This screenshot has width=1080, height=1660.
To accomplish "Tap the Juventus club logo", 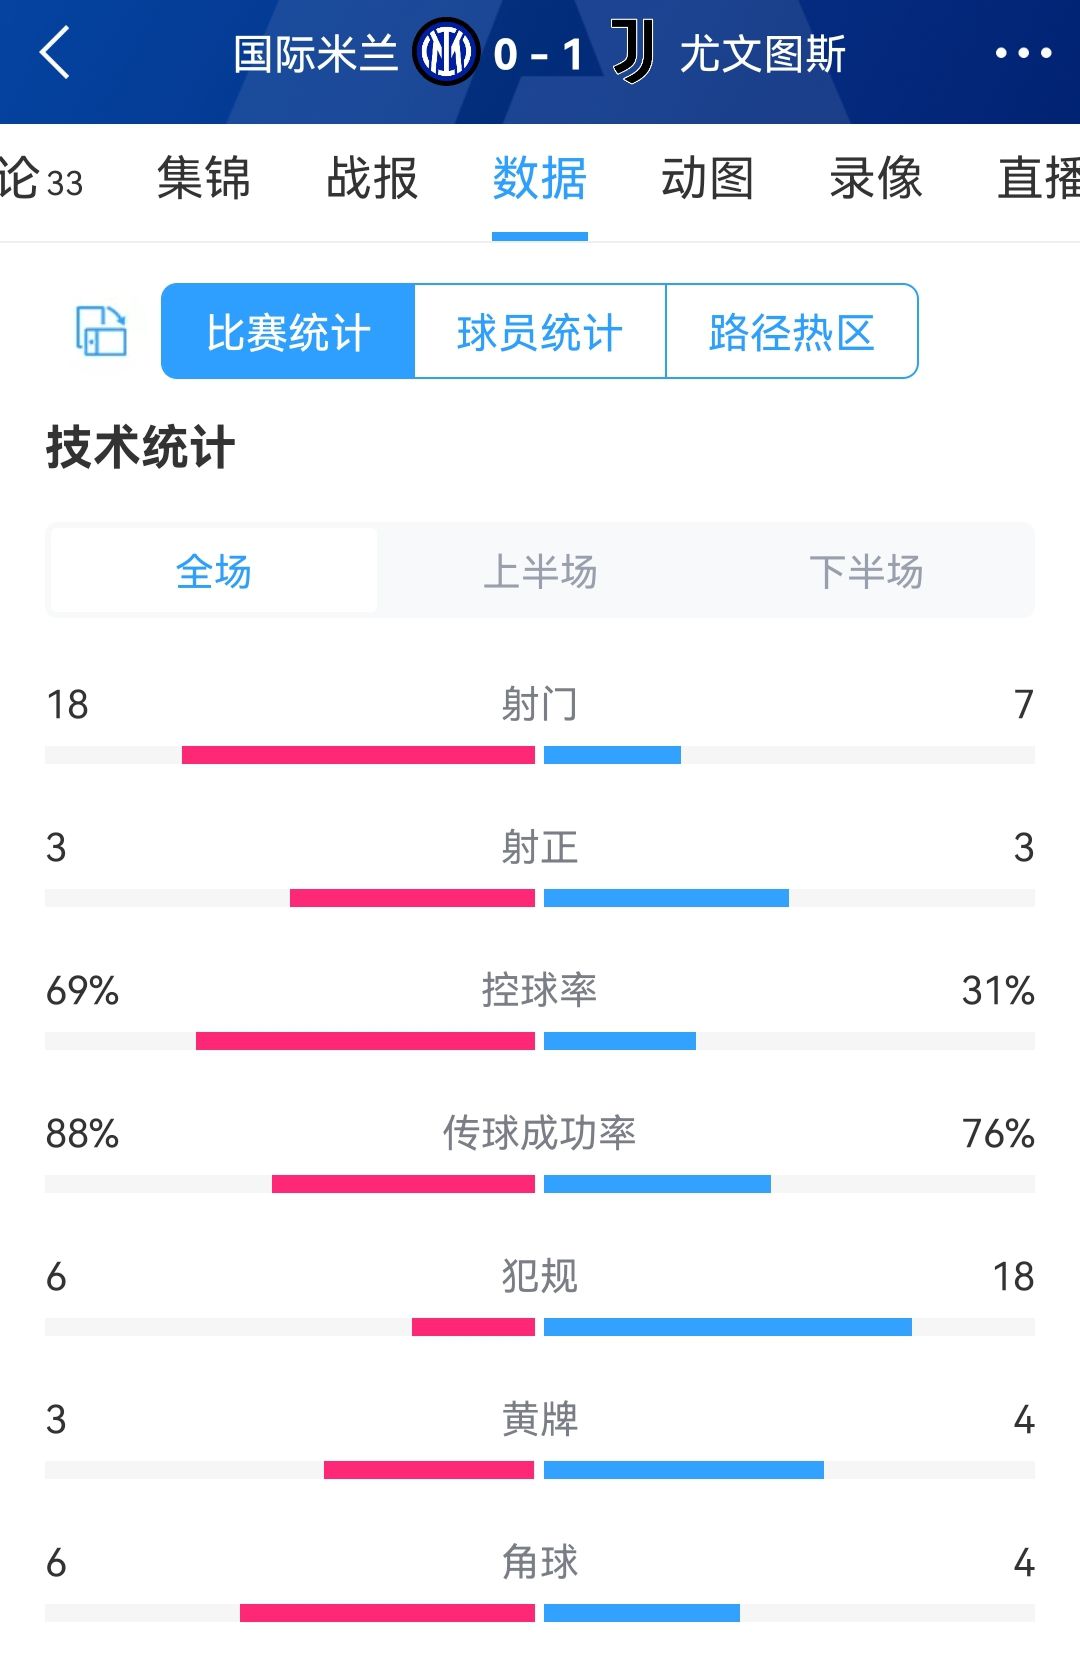I will tap(632, 54).
